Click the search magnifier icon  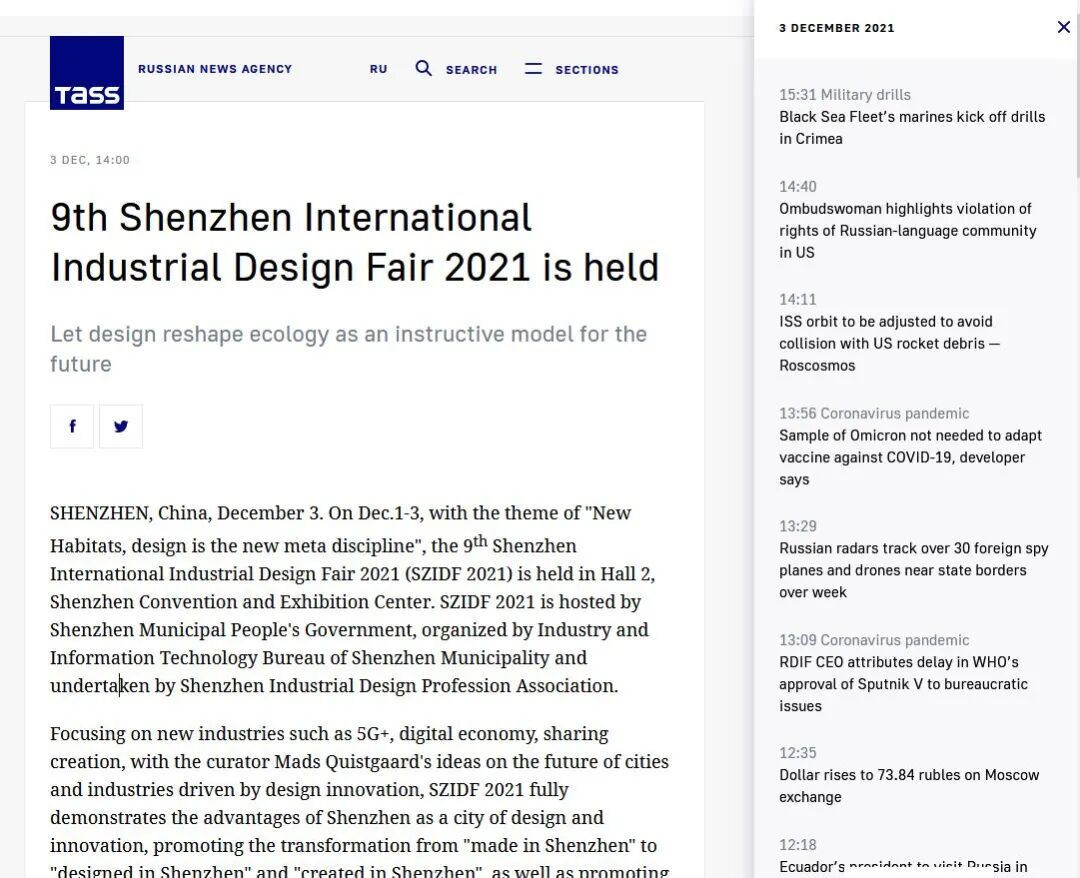[424, 68]
